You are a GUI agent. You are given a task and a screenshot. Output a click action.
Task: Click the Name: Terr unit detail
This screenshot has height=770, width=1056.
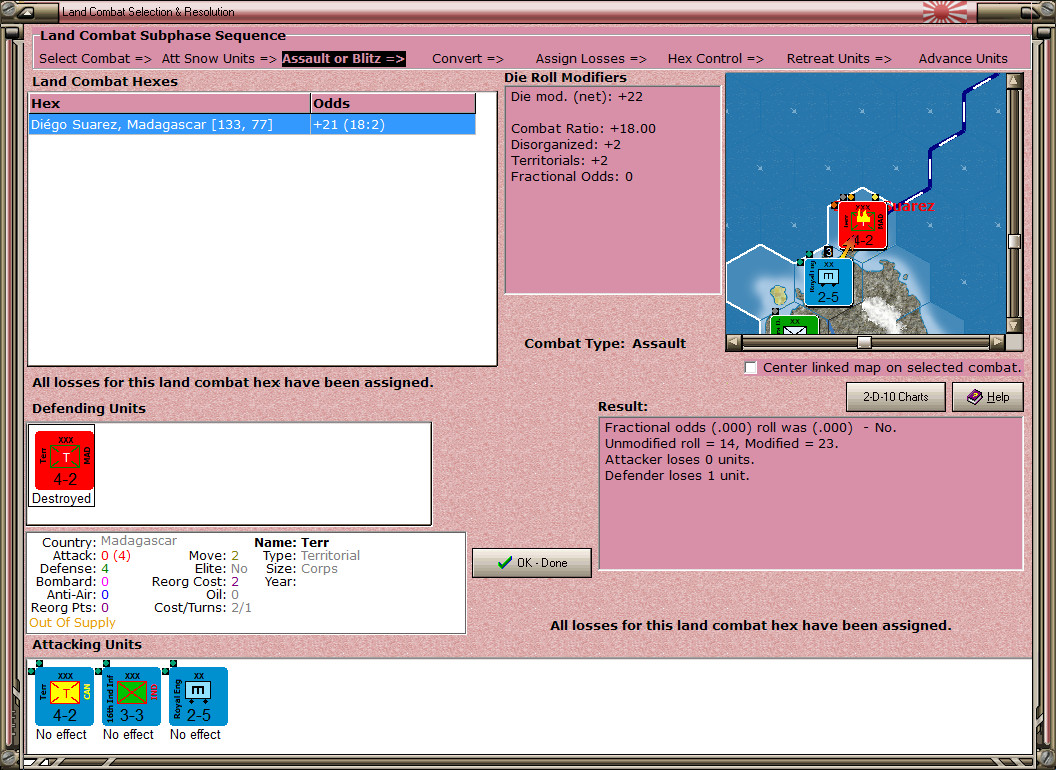tap(292, 542)
